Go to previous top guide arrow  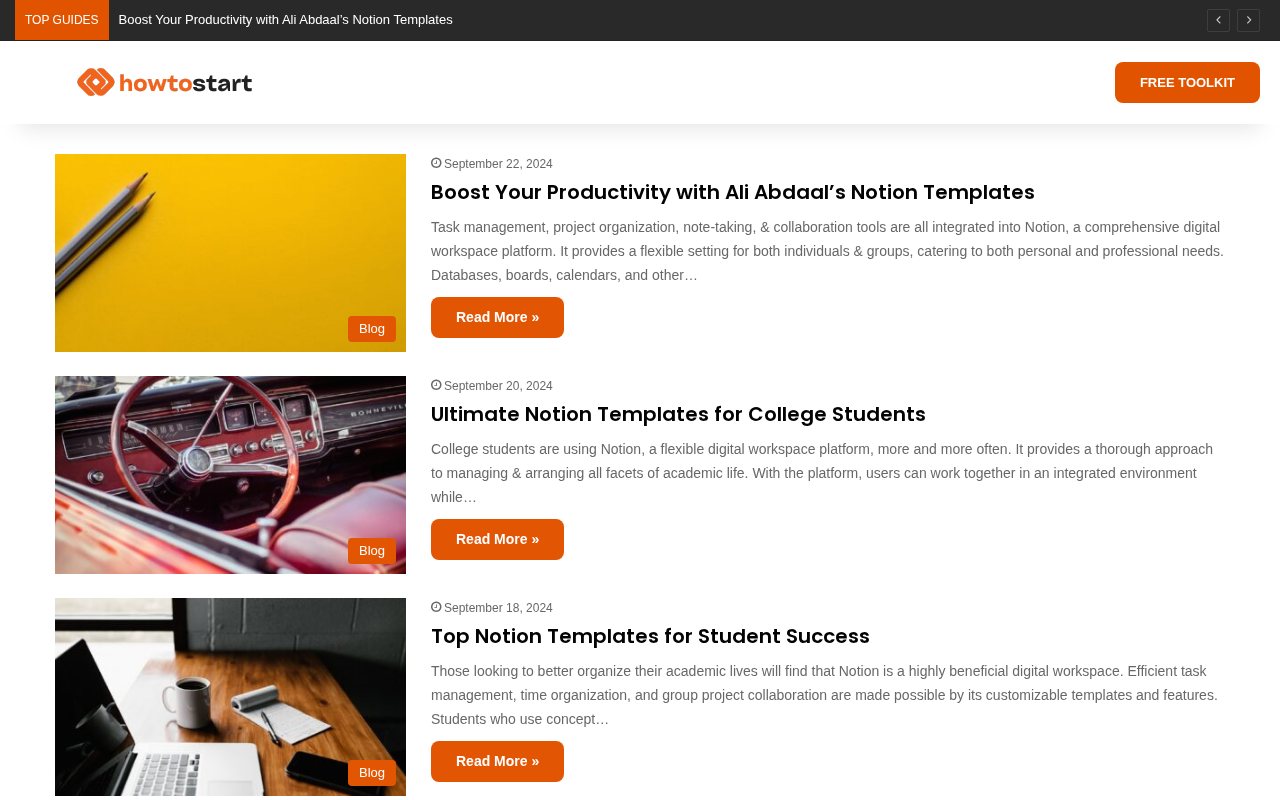(x=1218, y=20)
